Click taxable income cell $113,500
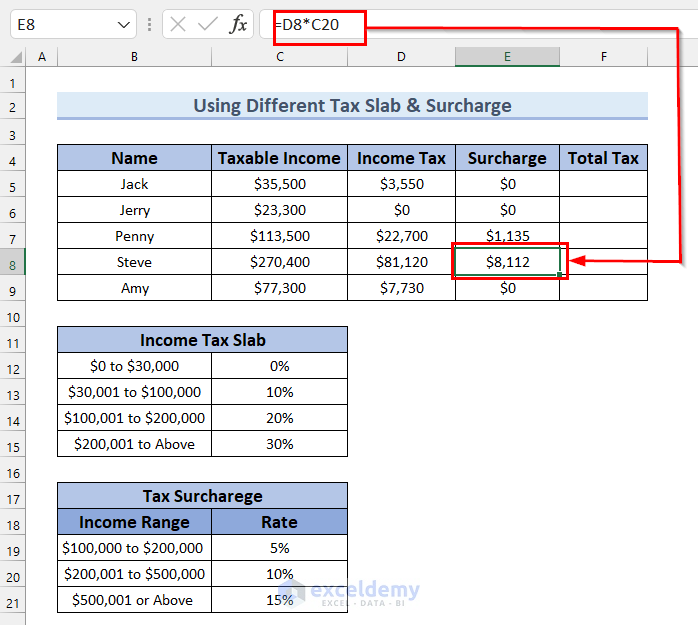Image resolution: width=698 pixels, height=625 pixels. tap(280, 236)
